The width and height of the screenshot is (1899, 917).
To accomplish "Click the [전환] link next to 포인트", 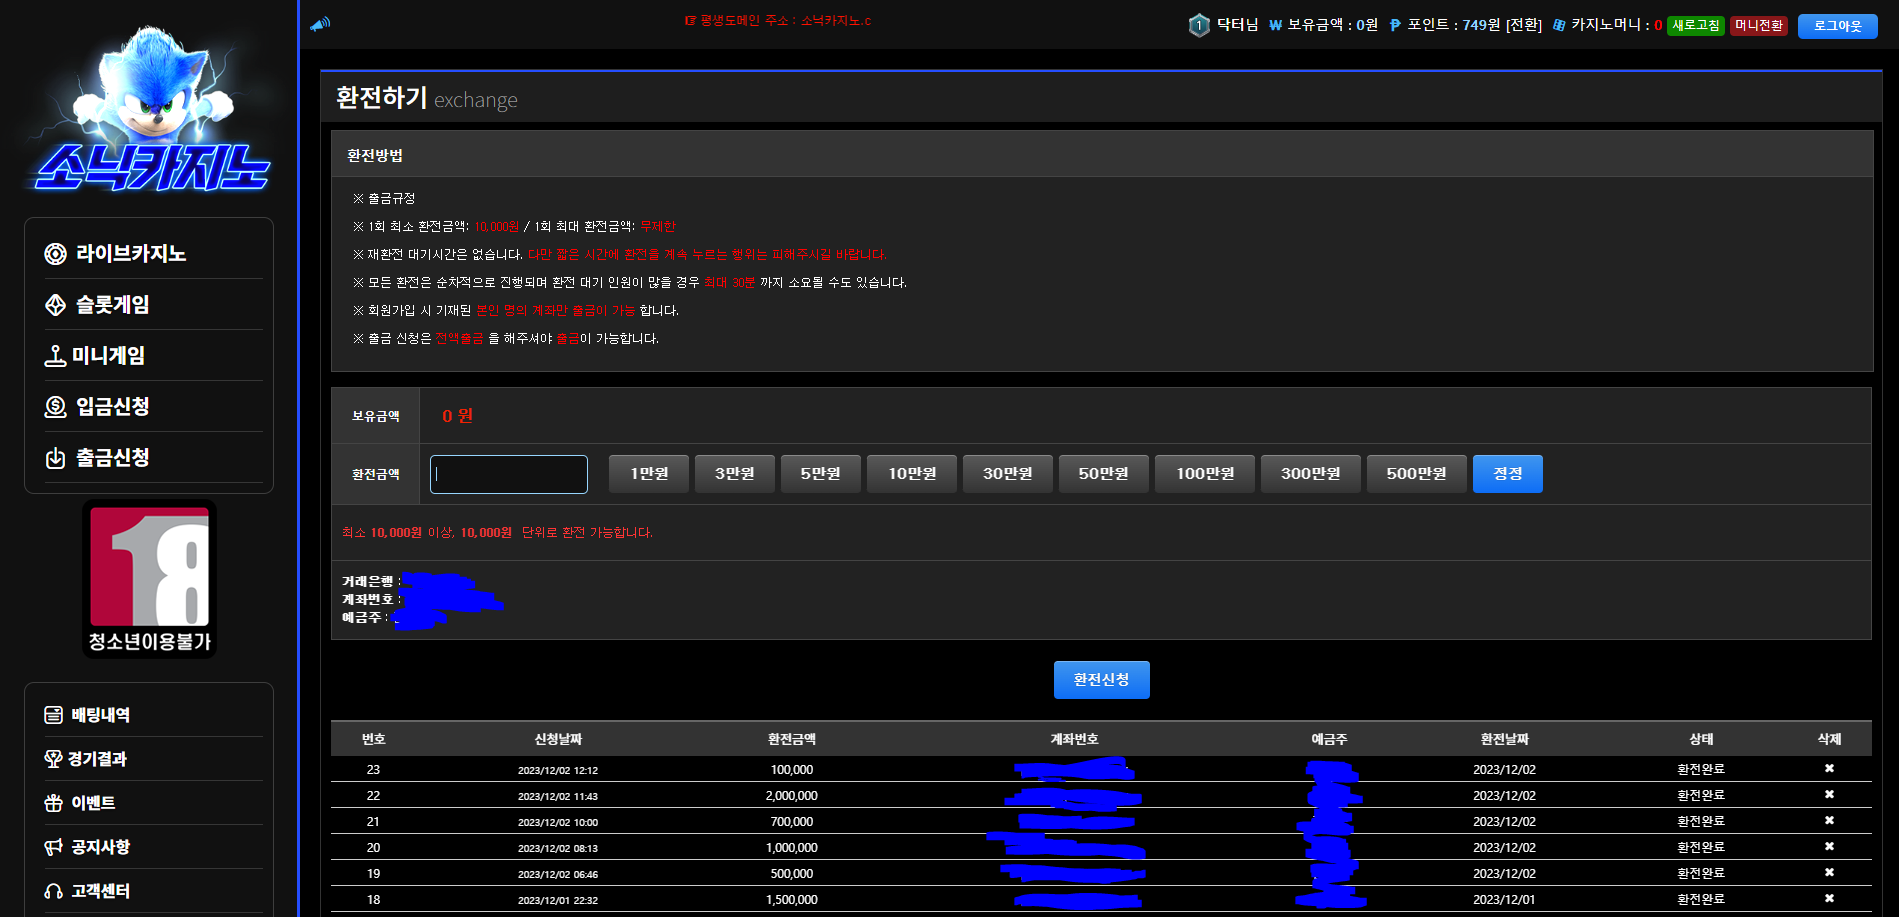I will (1524, 25).
